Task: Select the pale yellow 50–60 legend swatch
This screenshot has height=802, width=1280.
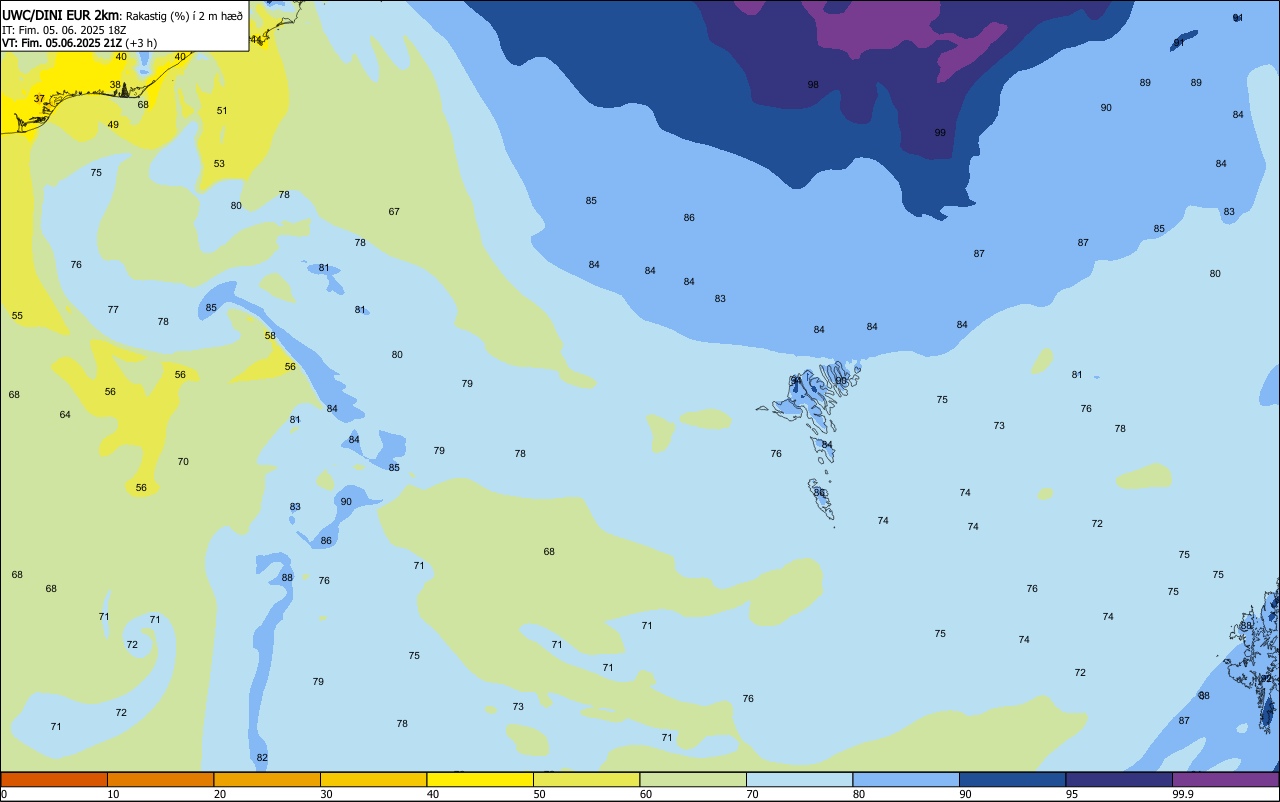Action: pyautogui.click(x=586, y=779)
